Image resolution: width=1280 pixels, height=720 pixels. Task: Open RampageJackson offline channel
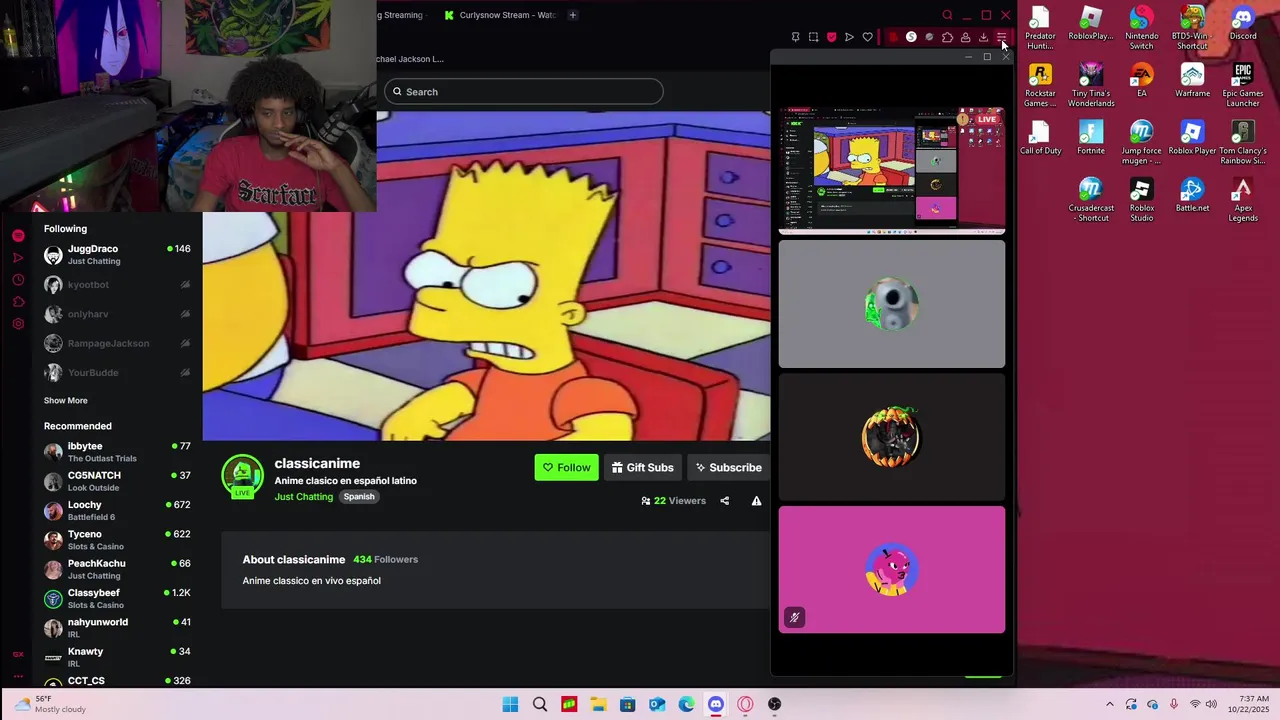pos(118,343)
